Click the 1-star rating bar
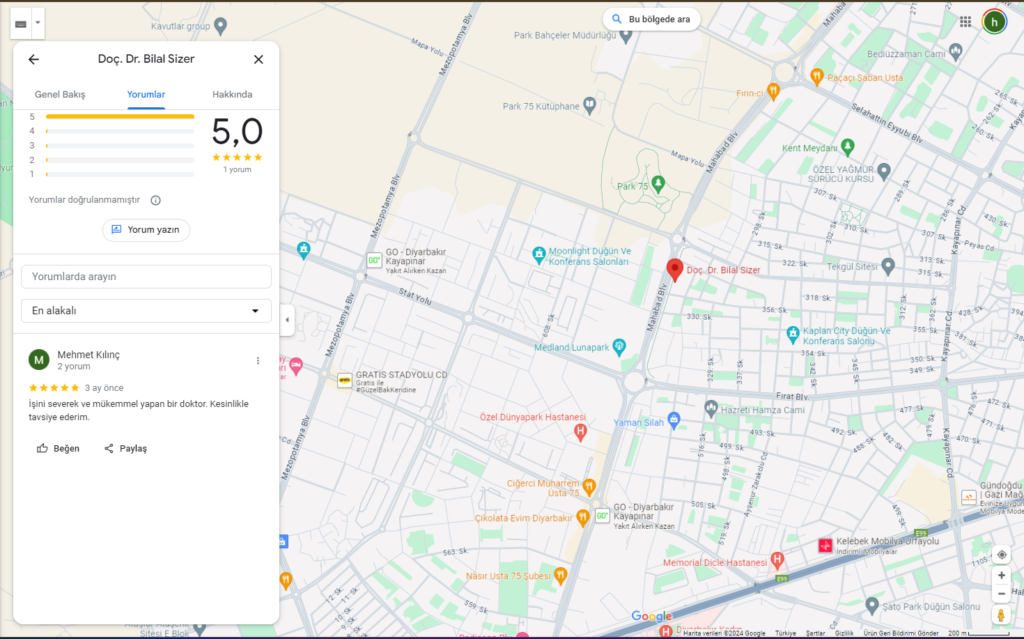The height and width of the screenshot is (639, 1024). coord(120,174)
